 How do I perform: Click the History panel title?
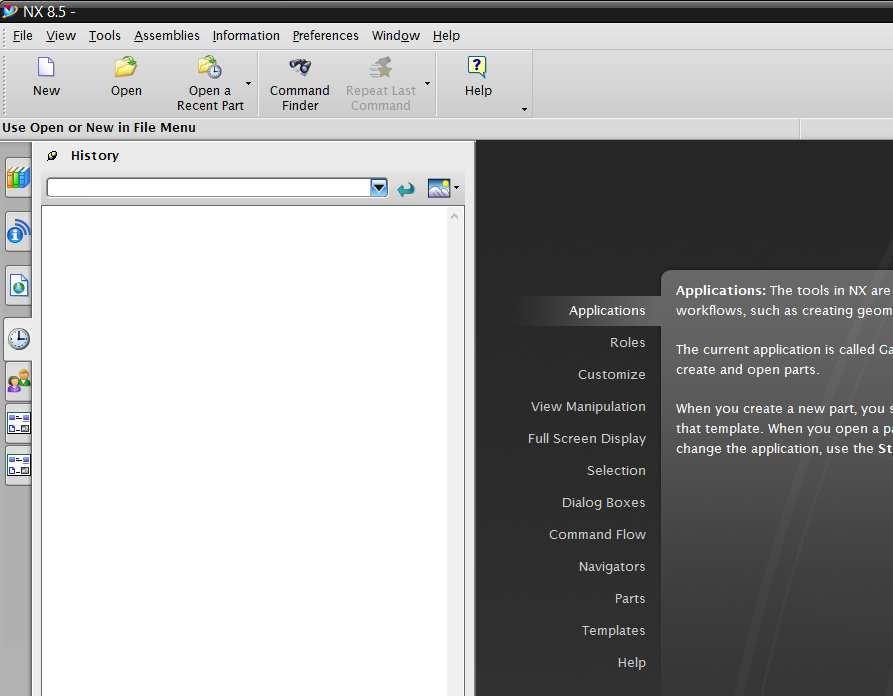tap(95, 155)
